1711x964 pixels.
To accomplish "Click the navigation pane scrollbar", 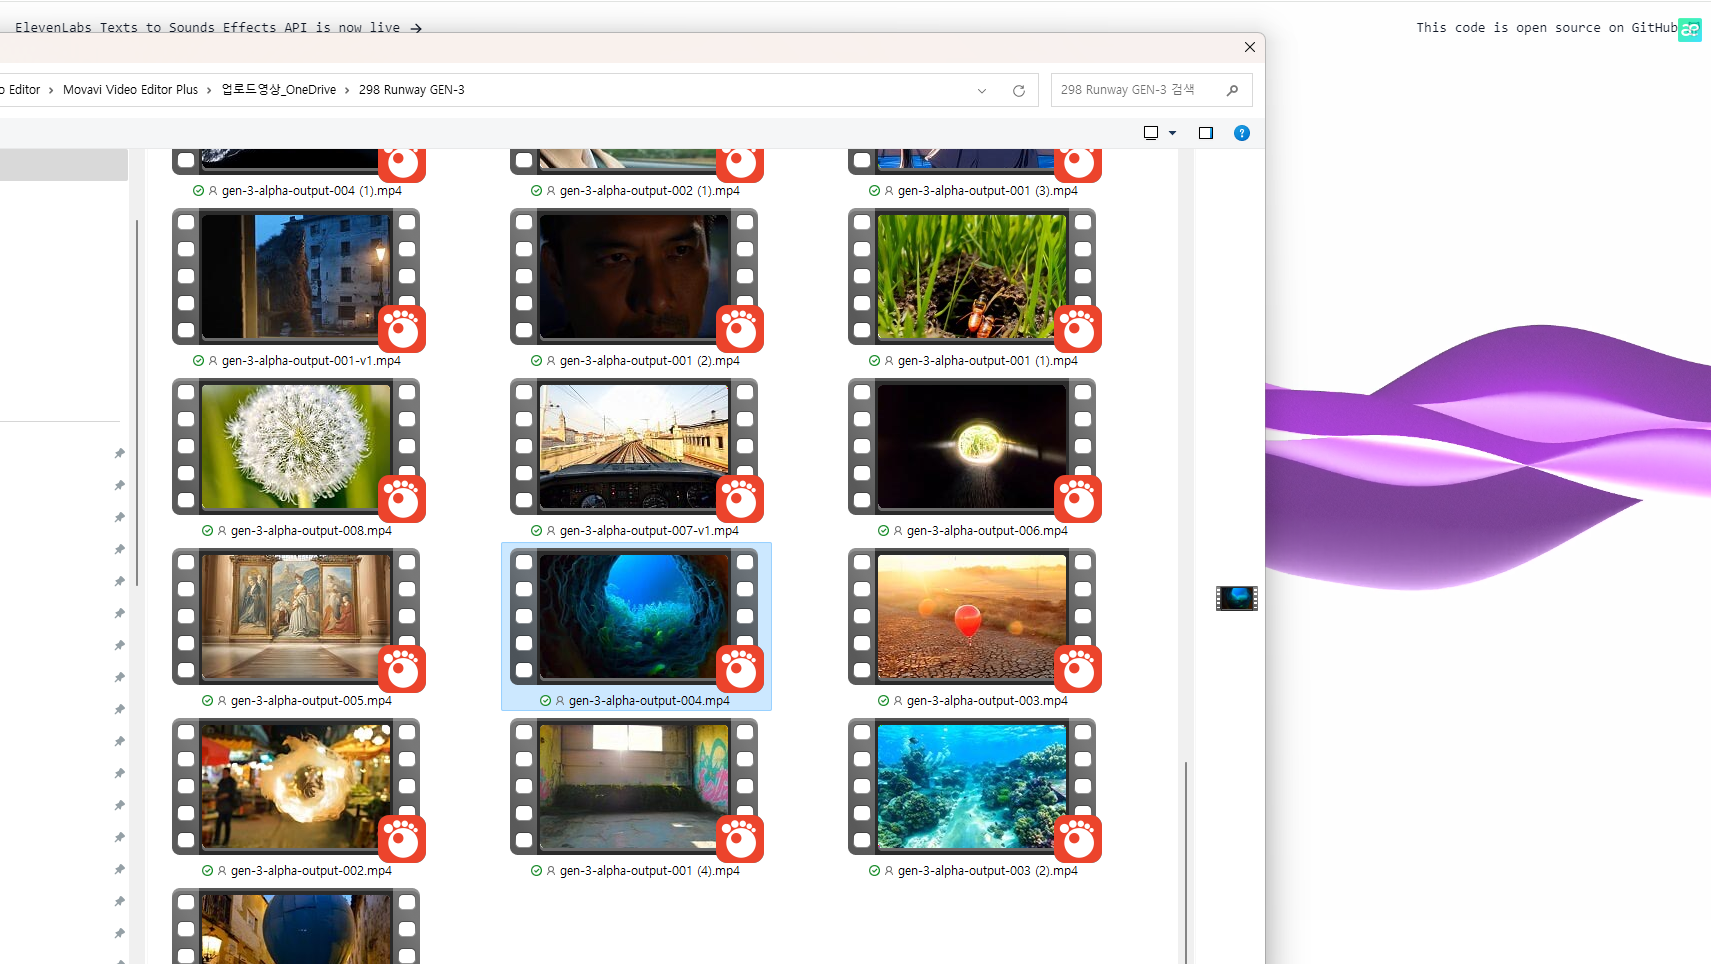I will point(137,403).
